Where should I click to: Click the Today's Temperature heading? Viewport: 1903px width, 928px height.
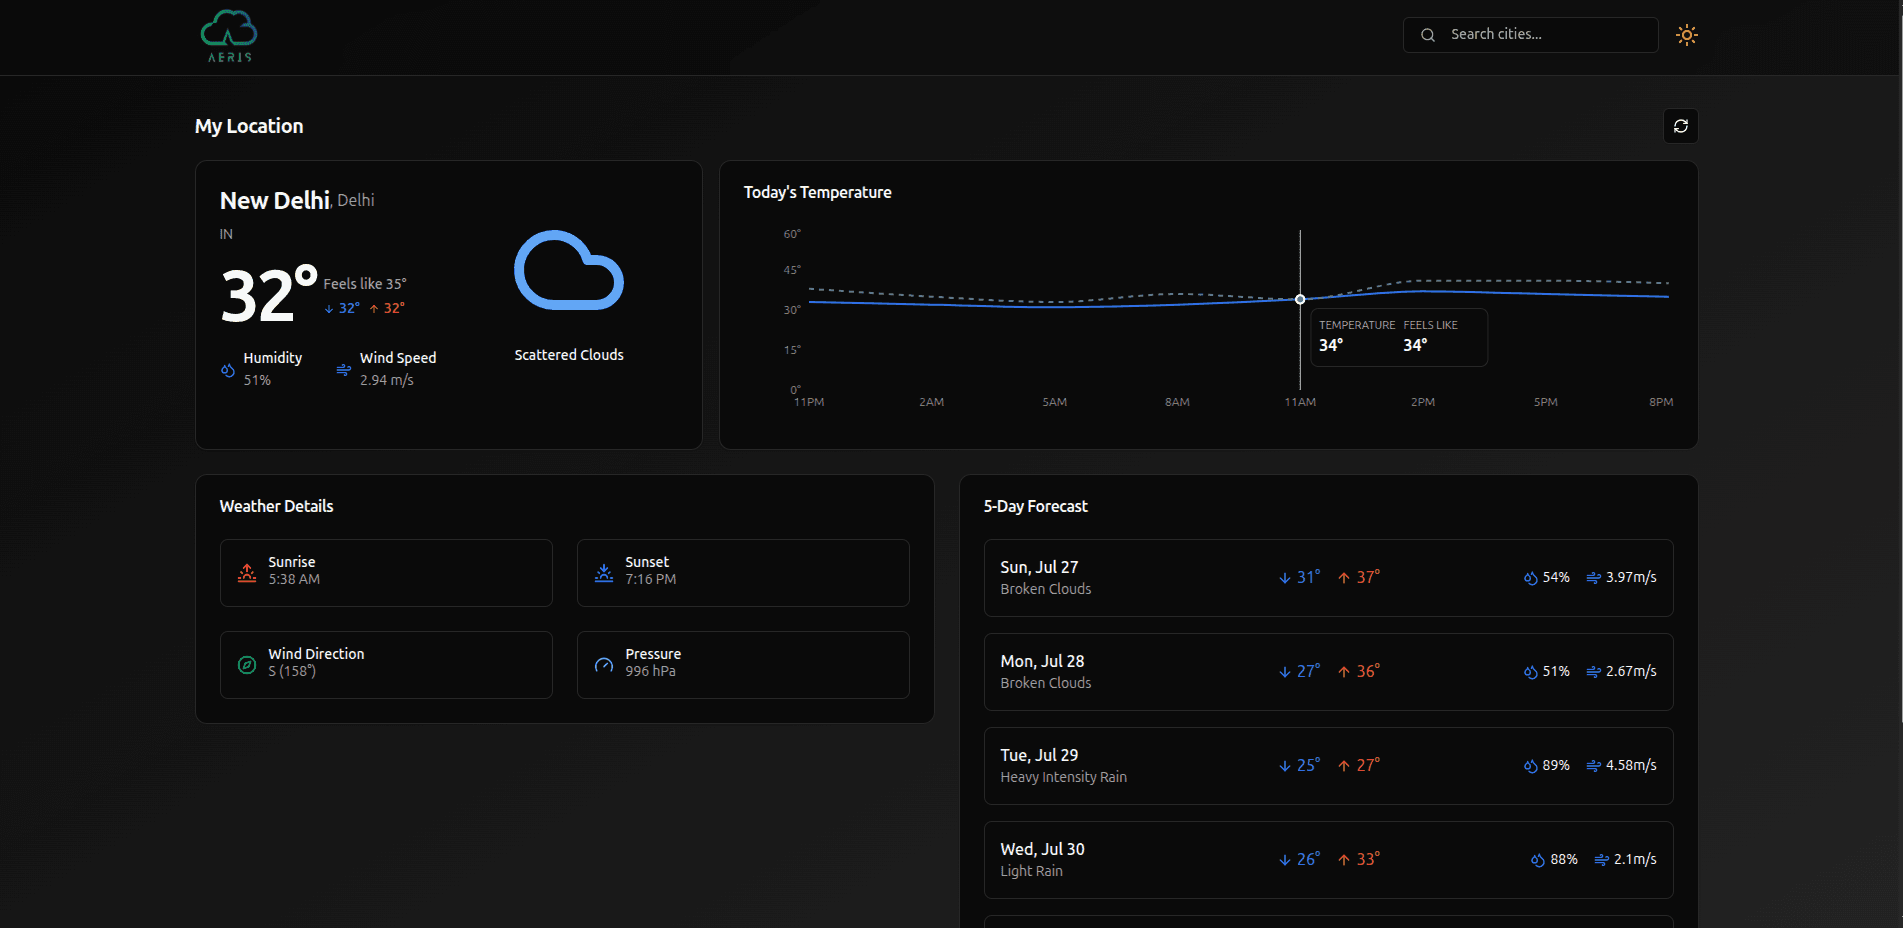coord(818,192)
